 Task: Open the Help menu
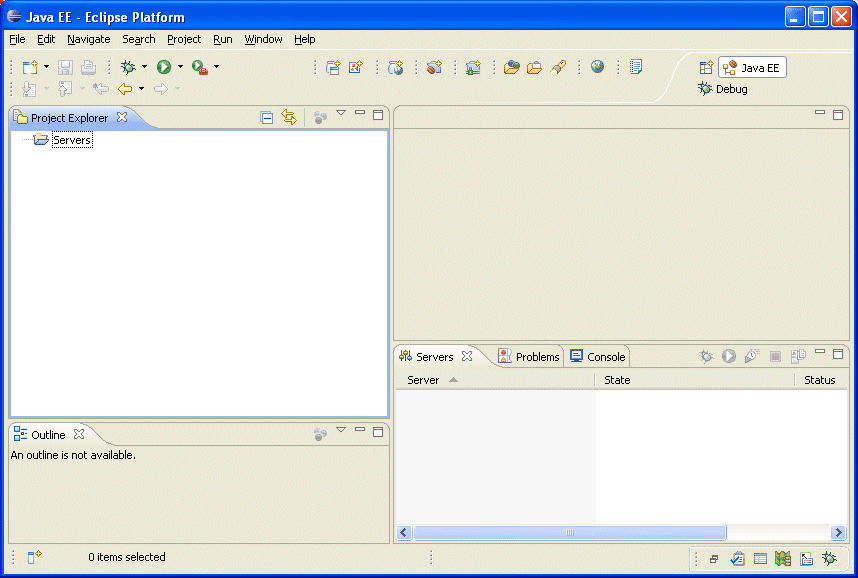point(305,39)
